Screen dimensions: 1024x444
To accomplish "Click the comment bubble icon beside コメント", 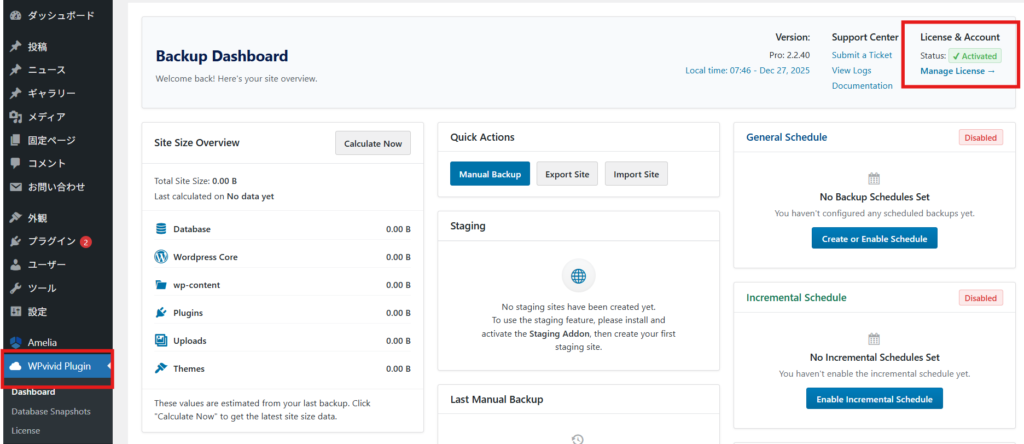I will 15,163.
